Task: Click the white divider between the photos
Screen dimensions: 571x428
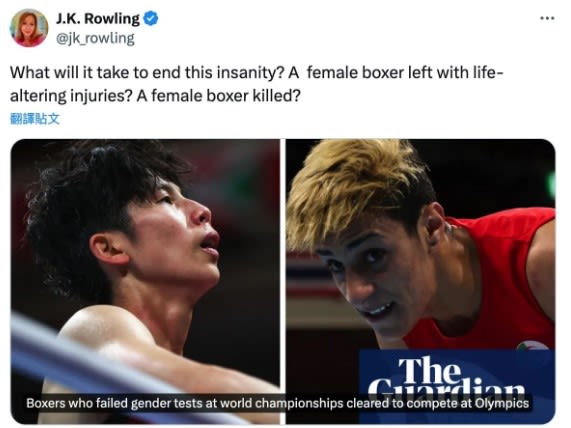Action: point(283,281)
